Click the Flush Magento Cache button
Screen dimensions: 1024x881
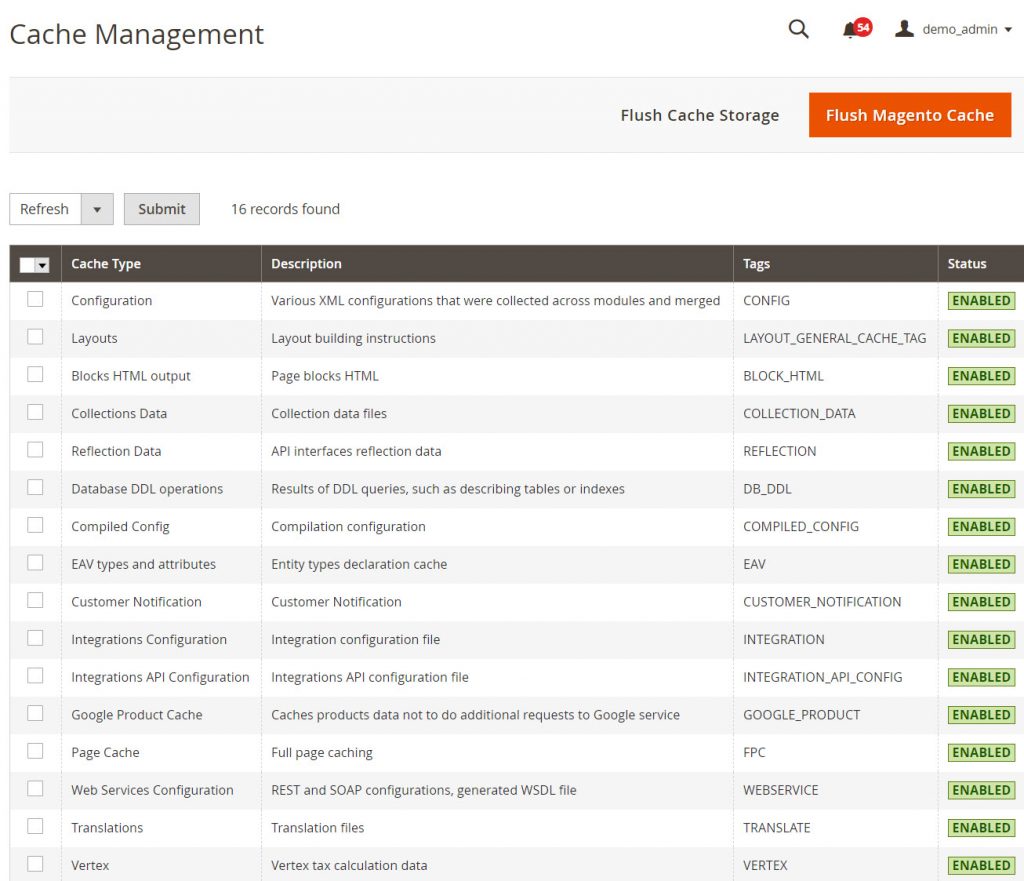point(909,114)
